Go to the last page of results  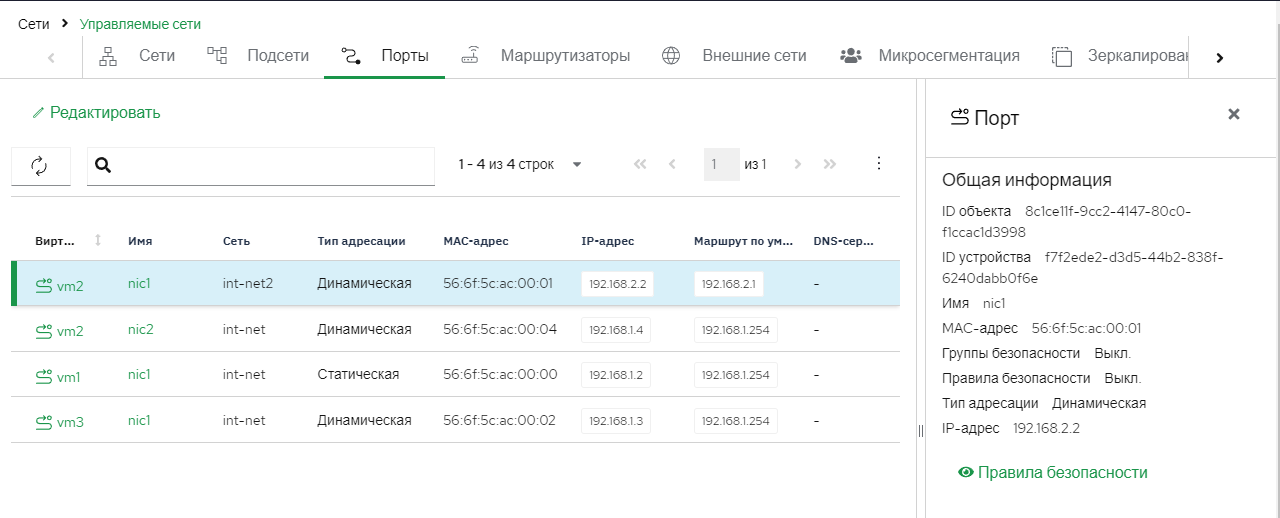pyautogui.click(x=830, y=164)
